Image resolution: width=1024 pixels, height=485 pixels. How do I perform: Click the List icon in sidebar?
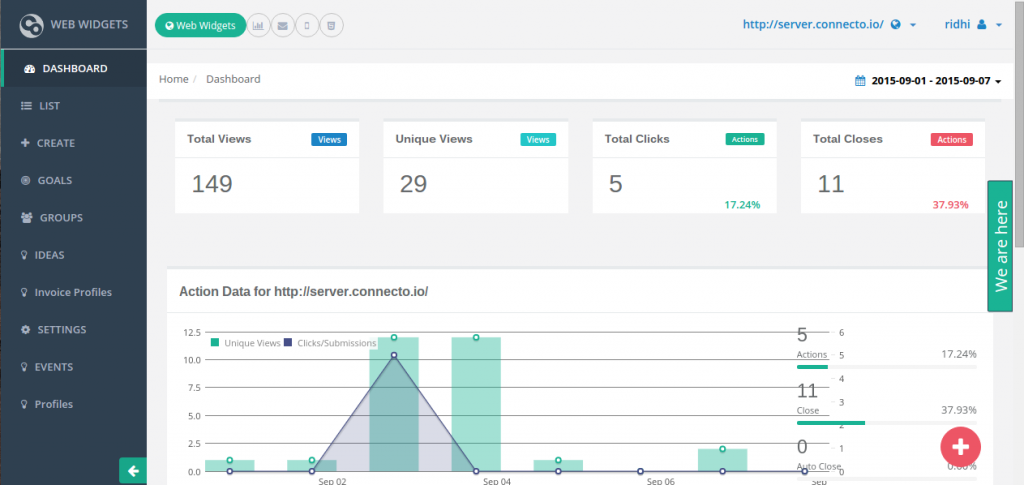click(27, 106)
